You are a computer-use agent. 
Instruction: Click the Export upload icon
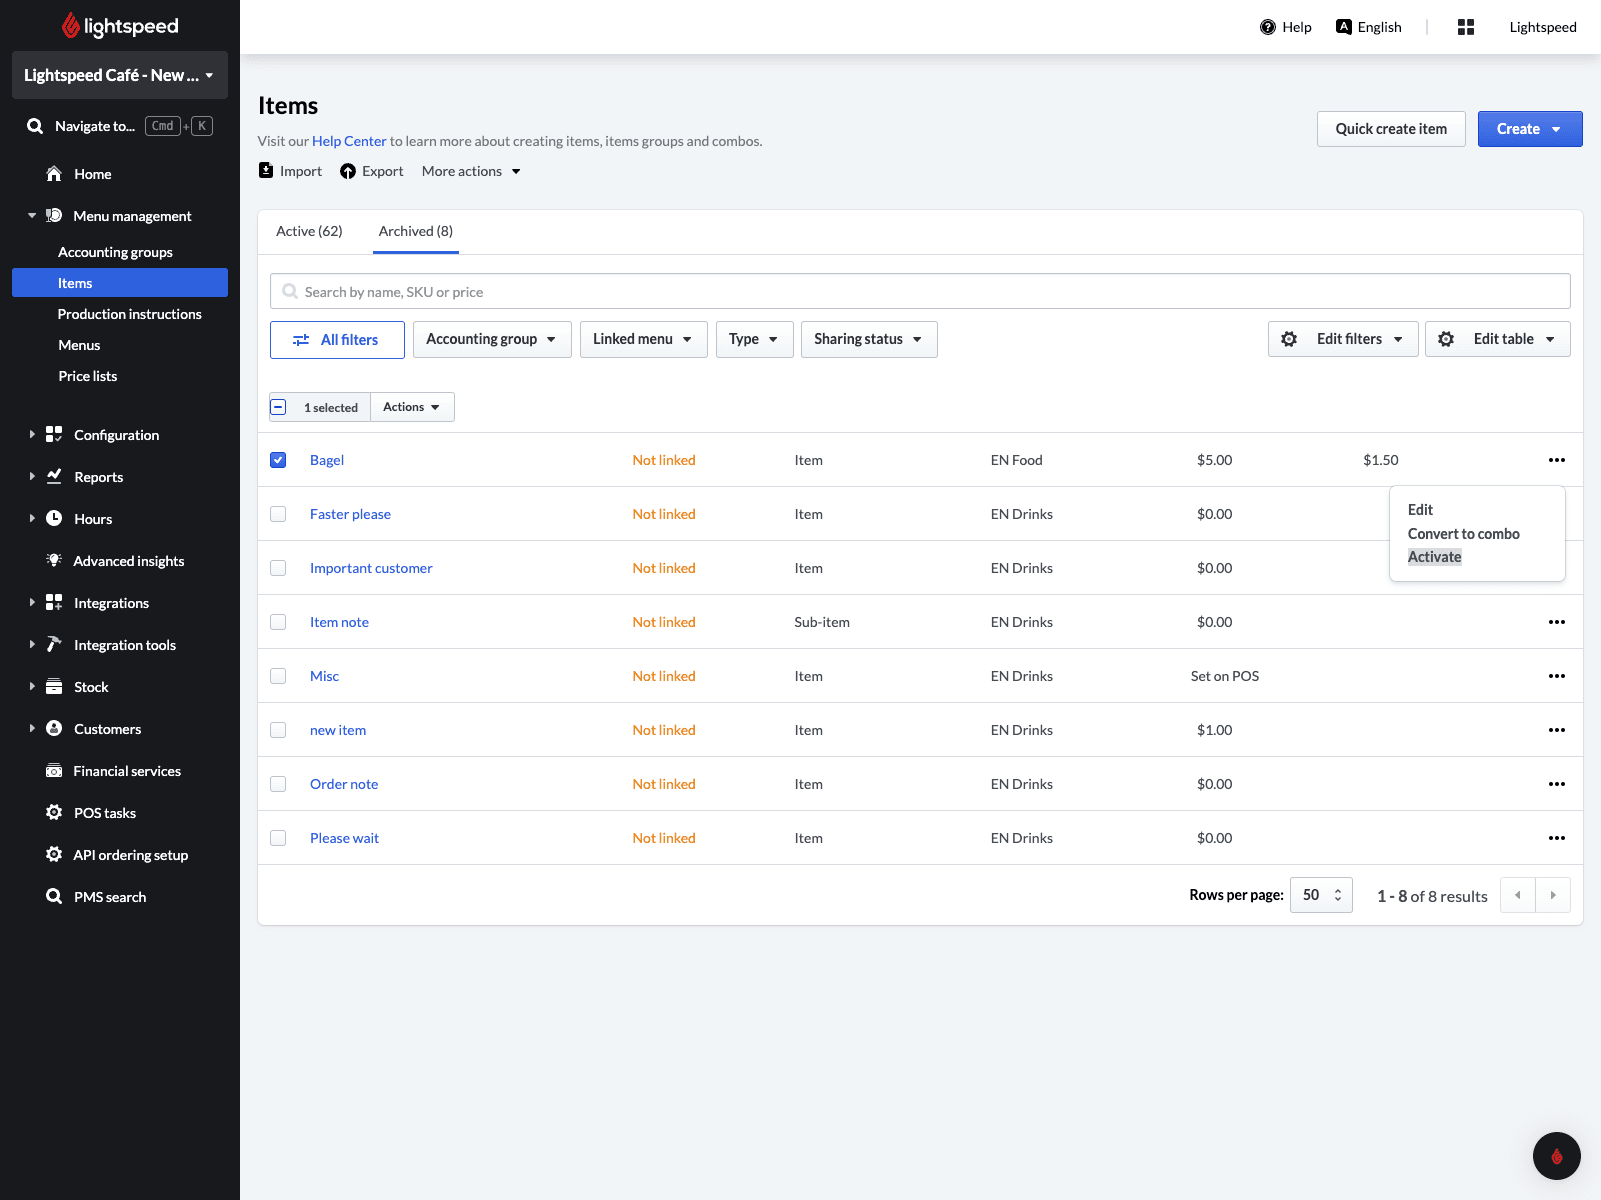[x=348, y=171]
